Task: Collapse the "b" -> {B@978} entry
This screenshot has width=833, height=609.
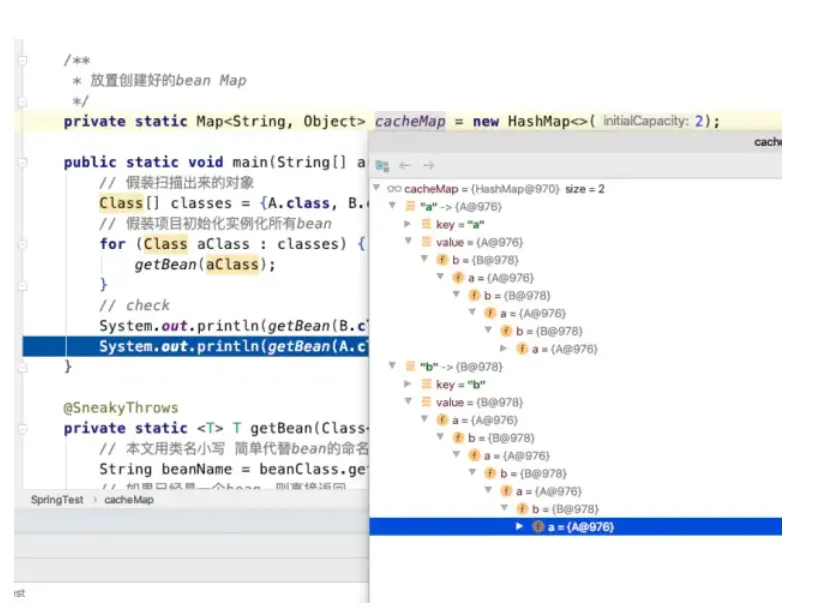Action: pyautogui.click(x=393, y=366)
